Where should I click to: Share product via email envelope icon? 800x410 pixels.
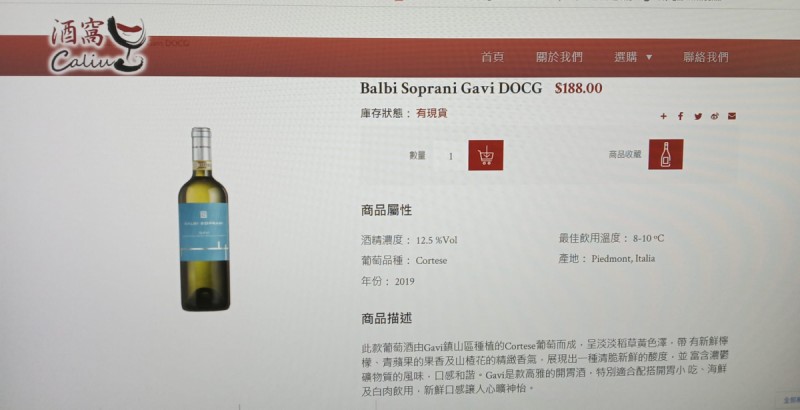point(732,116)
